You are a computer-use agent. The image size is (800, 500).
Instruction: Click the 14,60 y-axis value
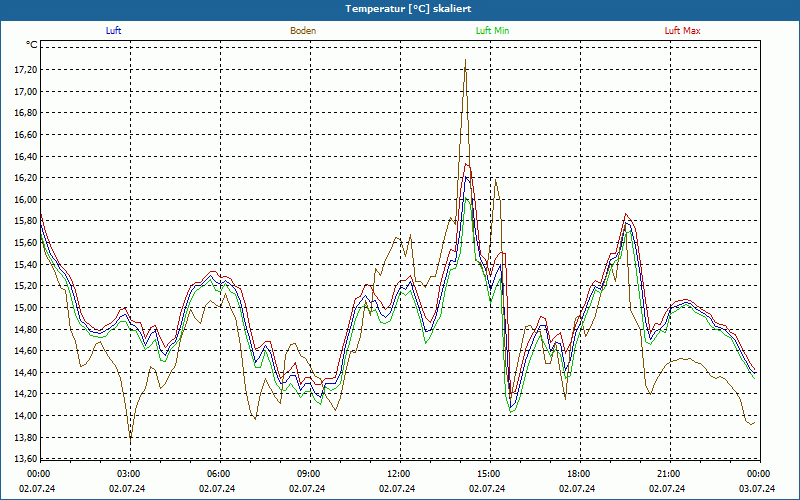[x=26, y=351]
